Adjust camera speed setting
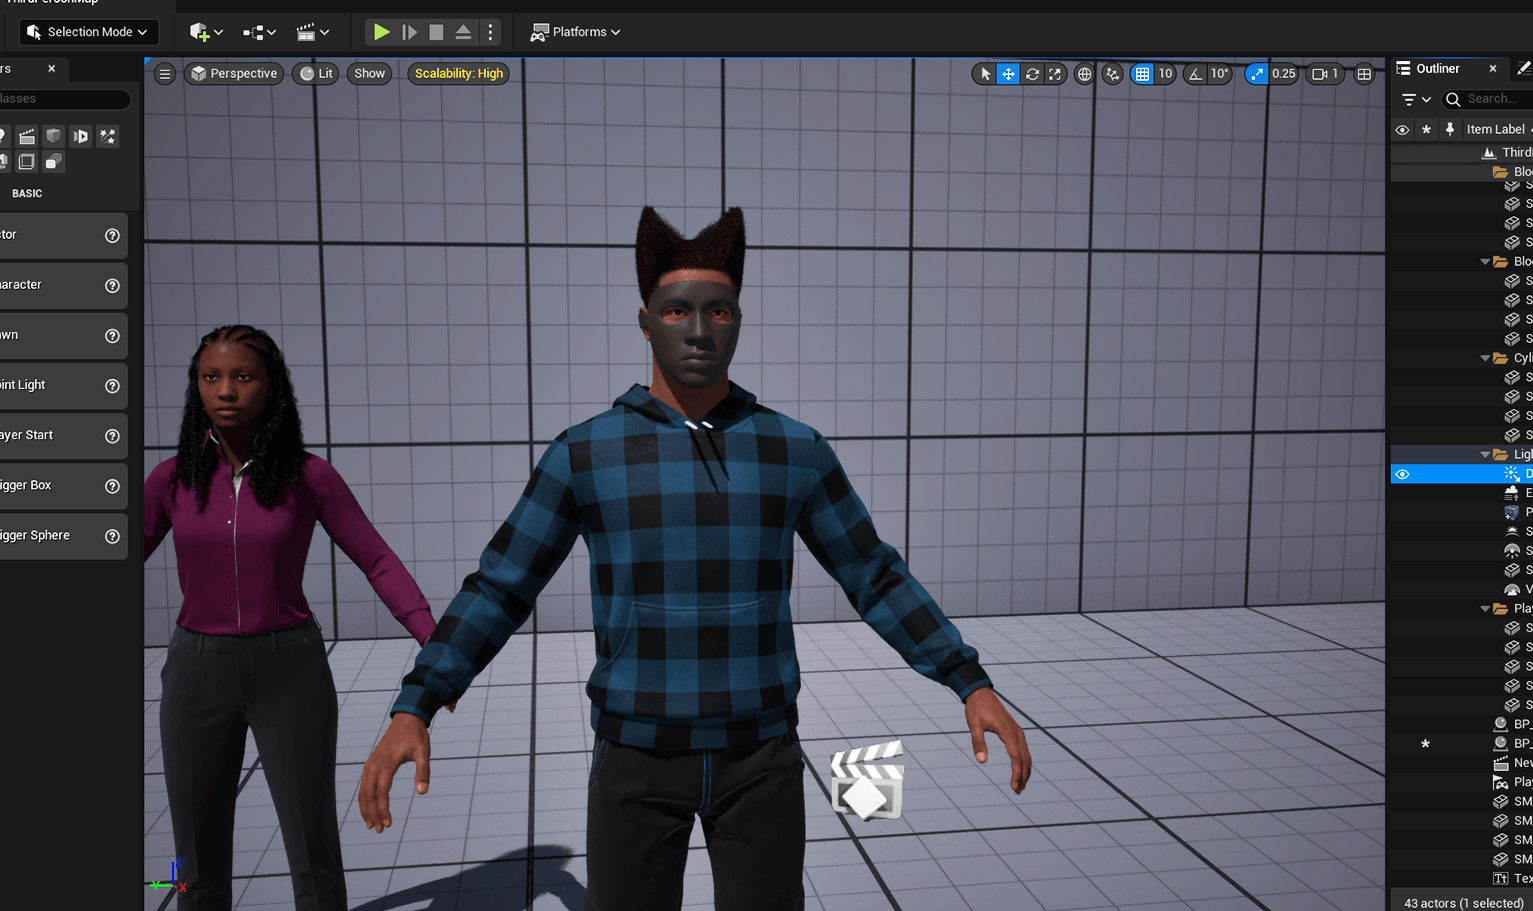 [x=1325, y=74]
